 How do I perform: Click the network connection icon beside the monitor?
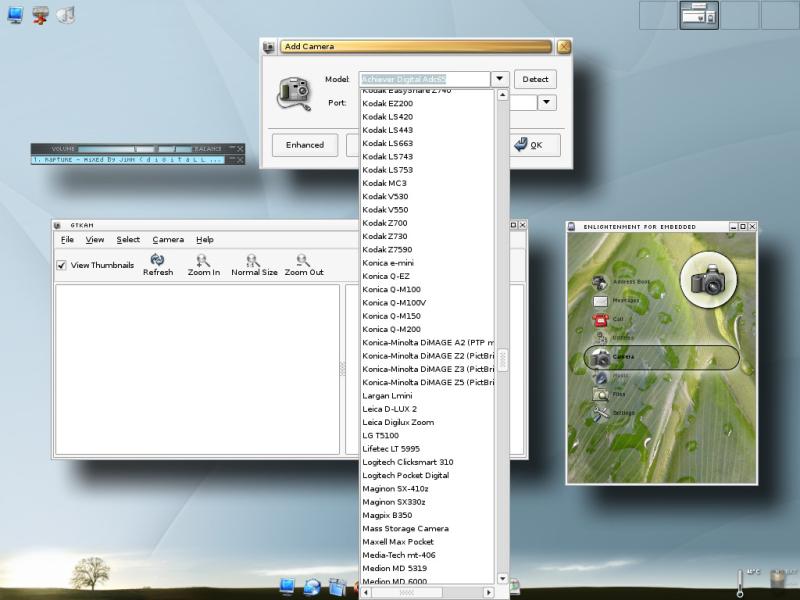pos(40,15)
